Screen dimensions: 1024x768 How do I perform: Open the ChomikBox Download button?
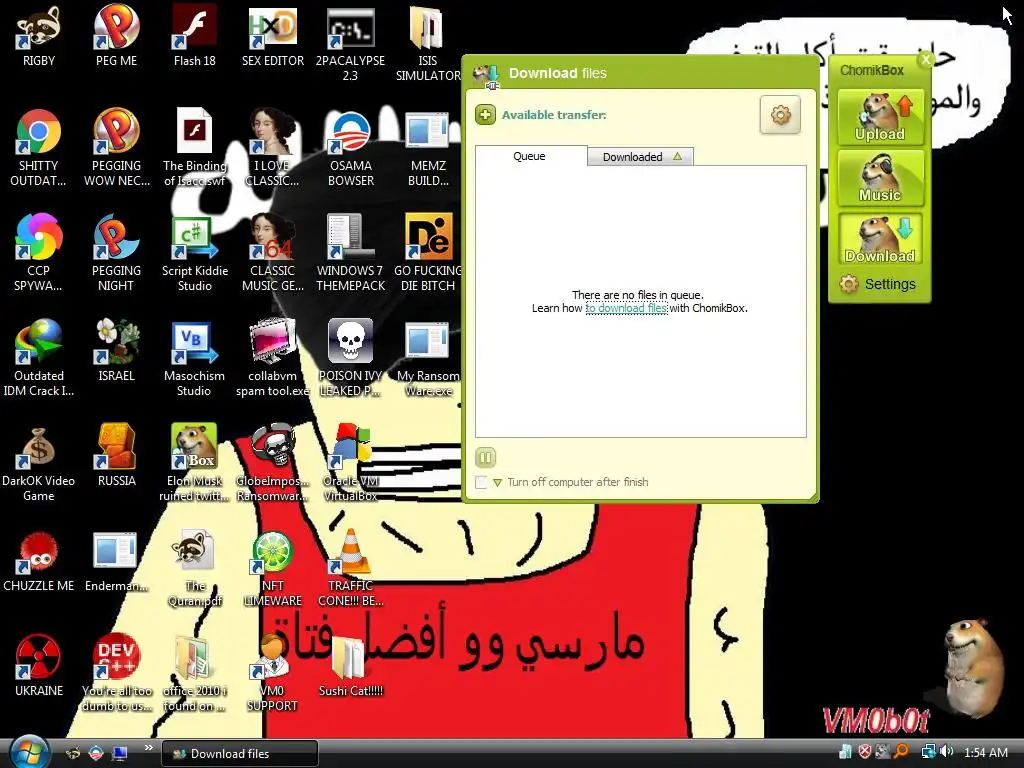click(x=880, y=239)
